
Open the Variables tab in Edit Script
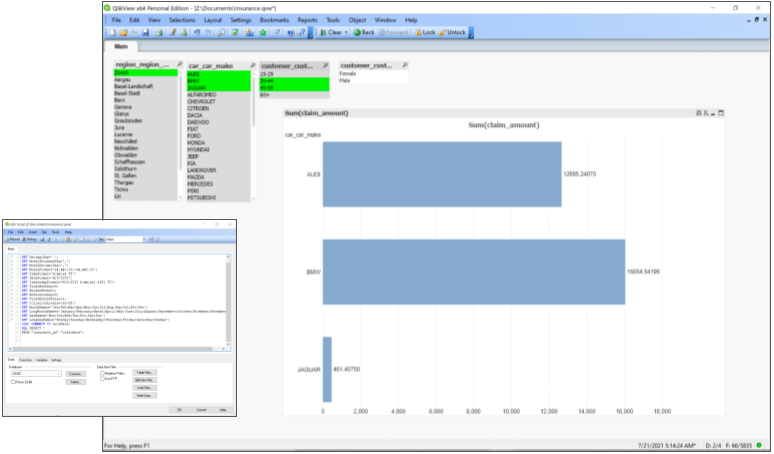[x=41, y=360]
